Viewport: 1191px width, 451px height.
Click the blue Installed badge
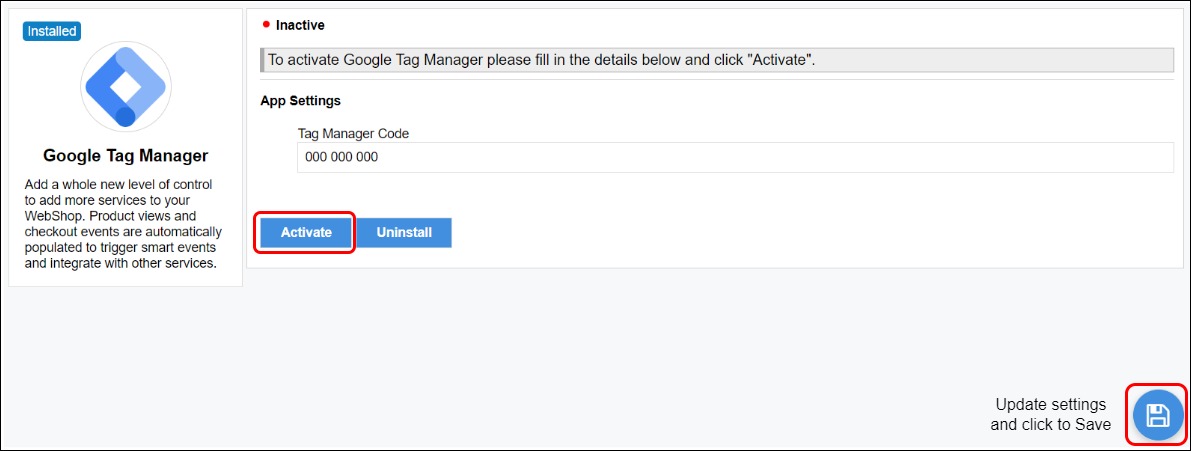coord(51,31)
